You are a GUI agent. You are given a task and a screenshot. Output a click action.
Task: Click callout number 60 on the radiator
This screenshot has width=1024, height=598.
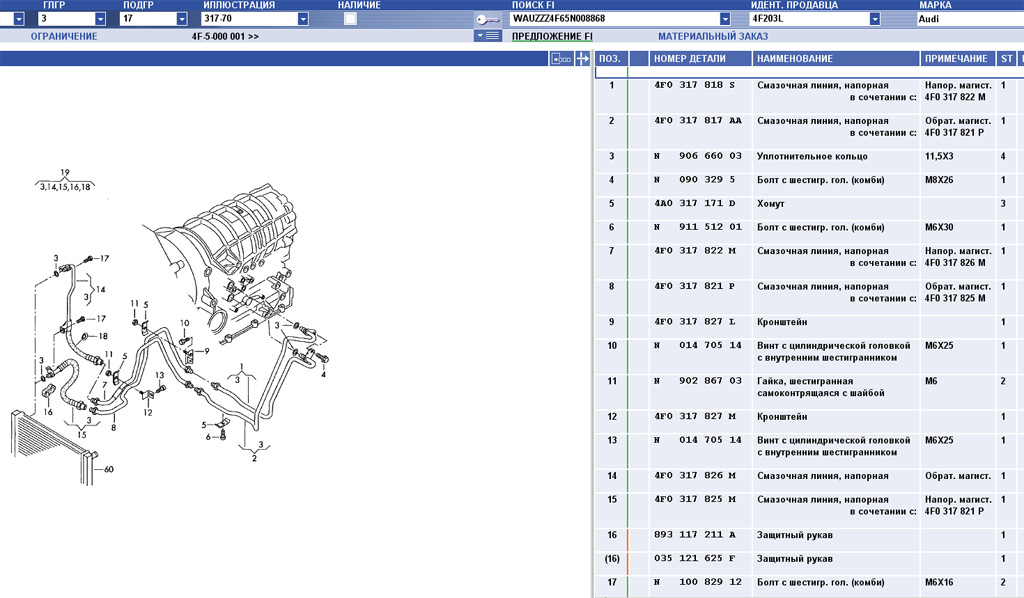pyautogui.click(x=108, y=469)
